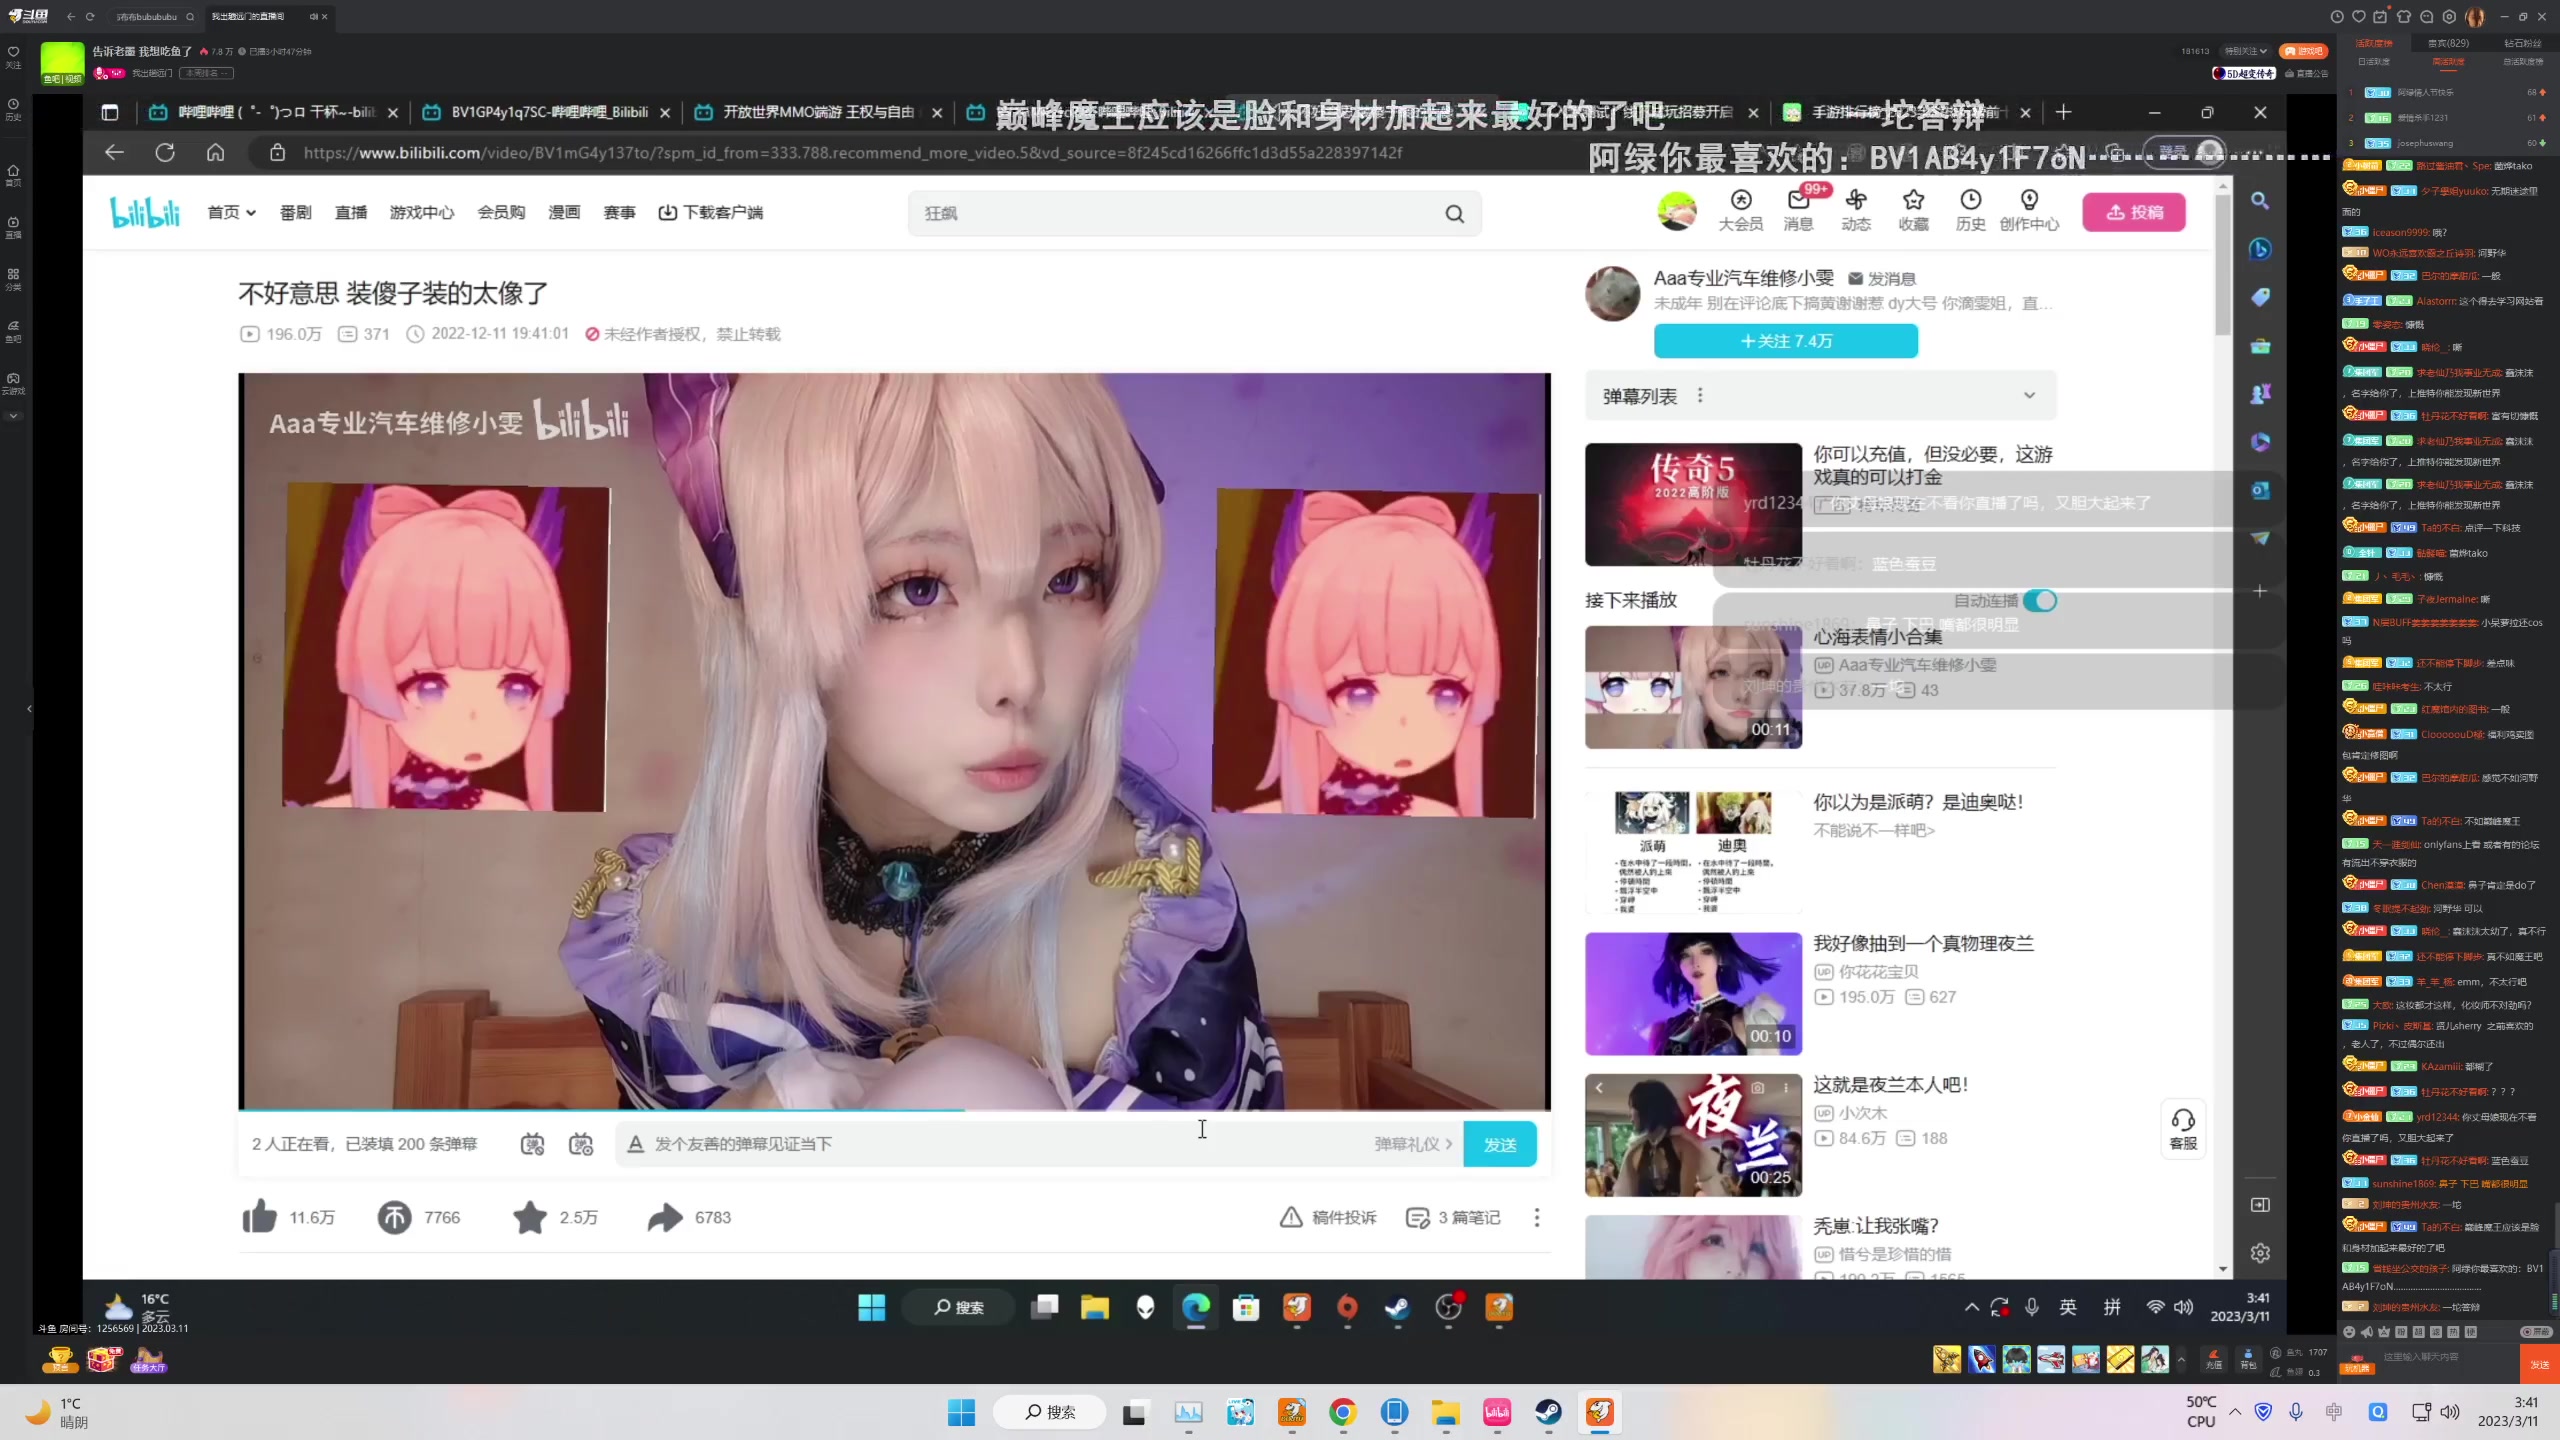2560x1440 pixels.
Task: Open Edge sidebar settings gear at bottom
Action: [2260, 1253]
